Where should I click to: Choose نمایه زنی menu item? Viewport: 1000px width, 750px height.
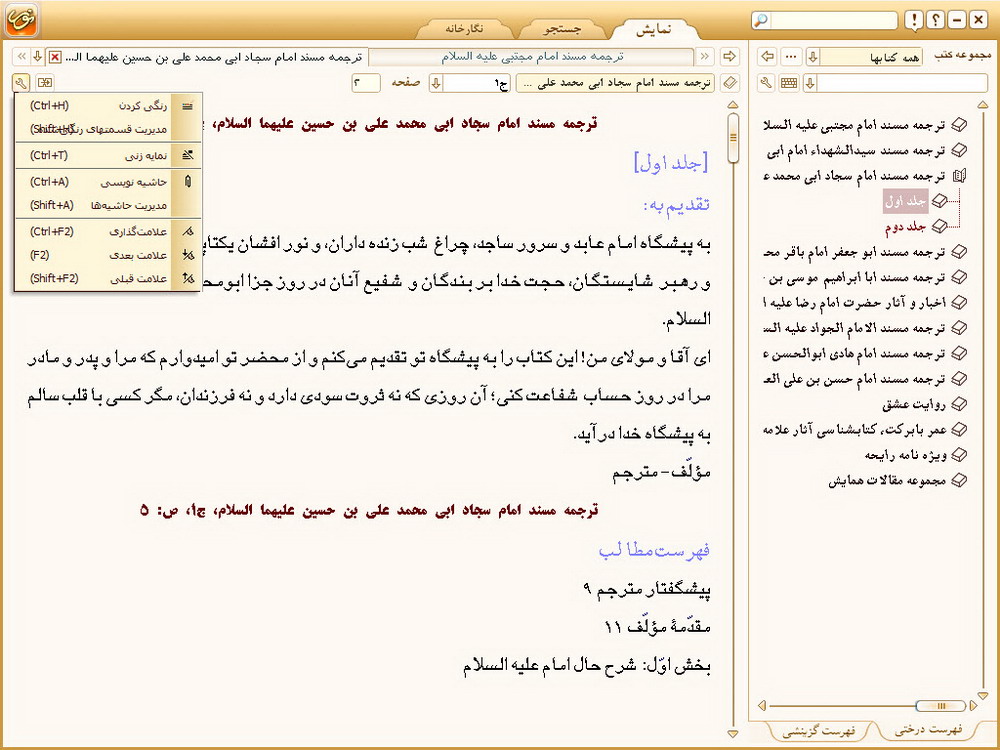pyautogui.click(x=108, y=155)
